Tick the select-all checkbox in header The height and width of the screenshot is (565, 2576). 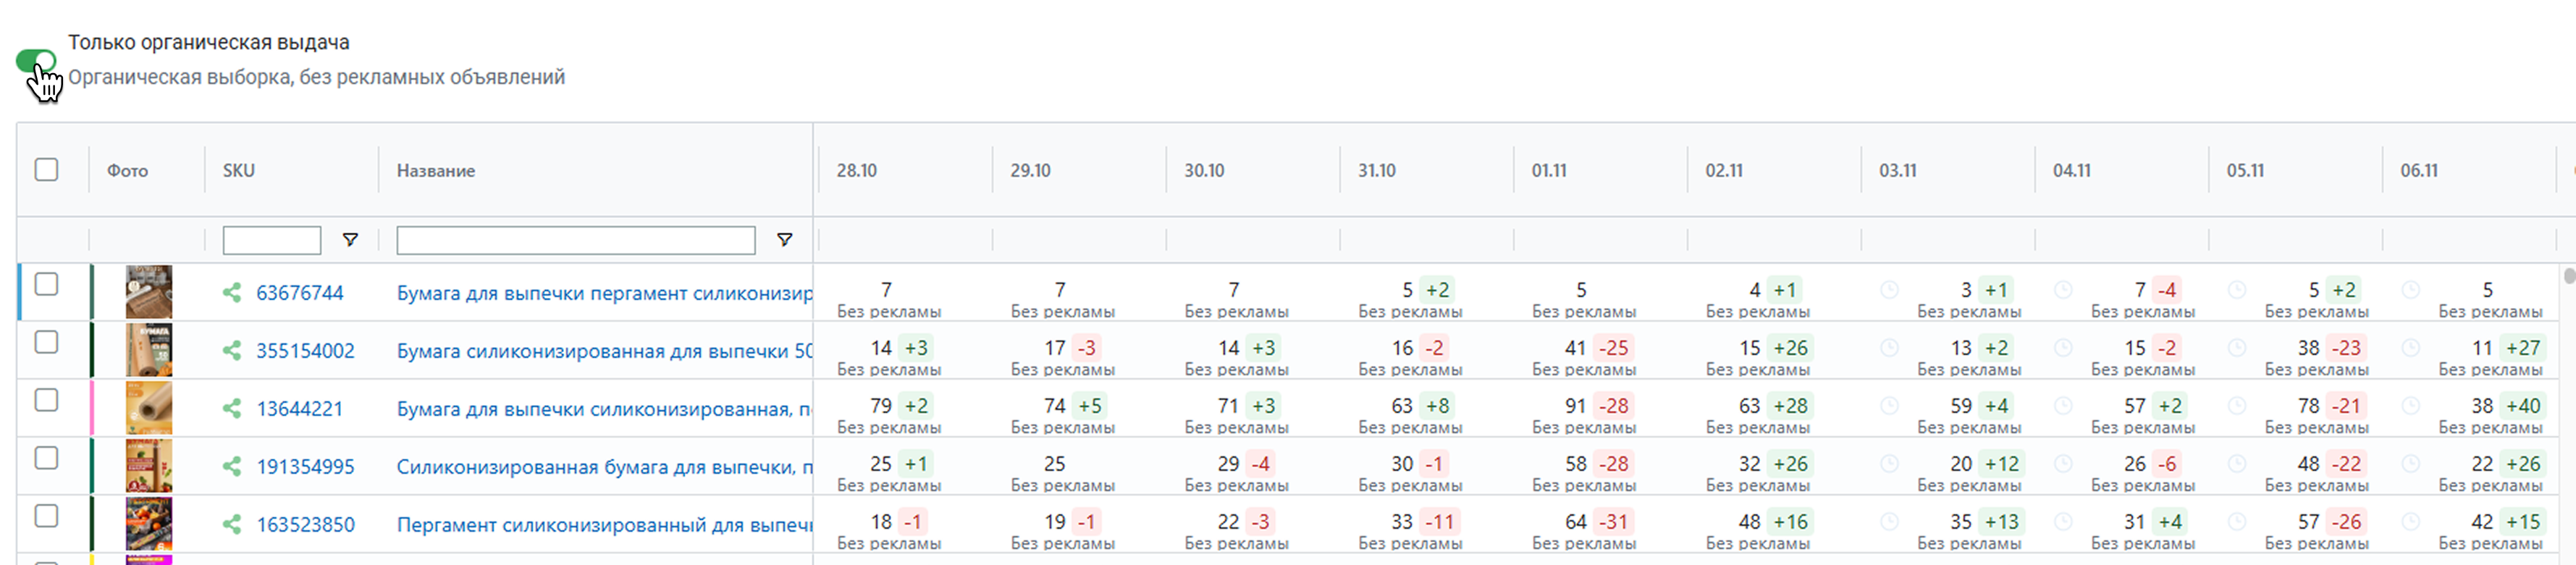pyautogui.click(x=46, y=170)
